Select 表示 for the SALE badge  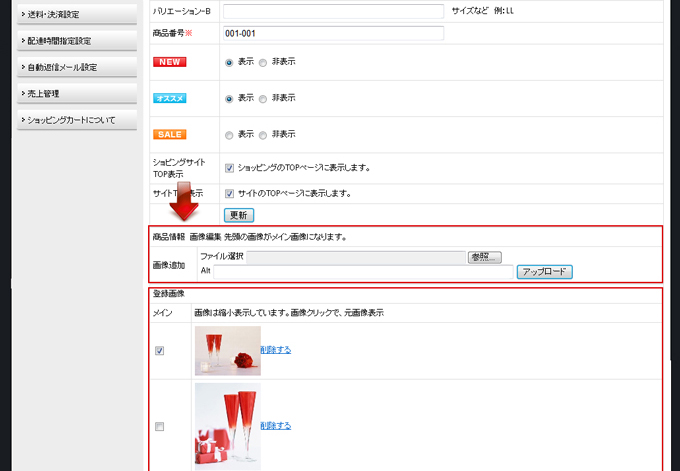tap(229, 134)
